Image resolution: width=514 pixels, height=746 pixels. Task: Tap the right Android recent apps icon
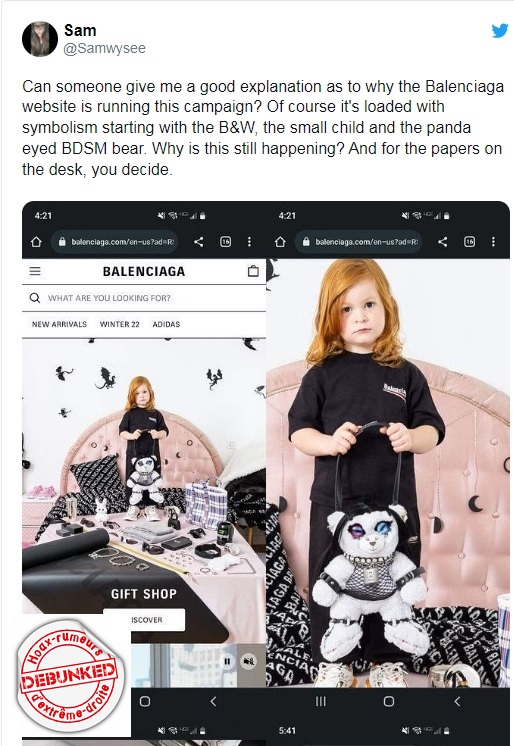tap(321, 701)
